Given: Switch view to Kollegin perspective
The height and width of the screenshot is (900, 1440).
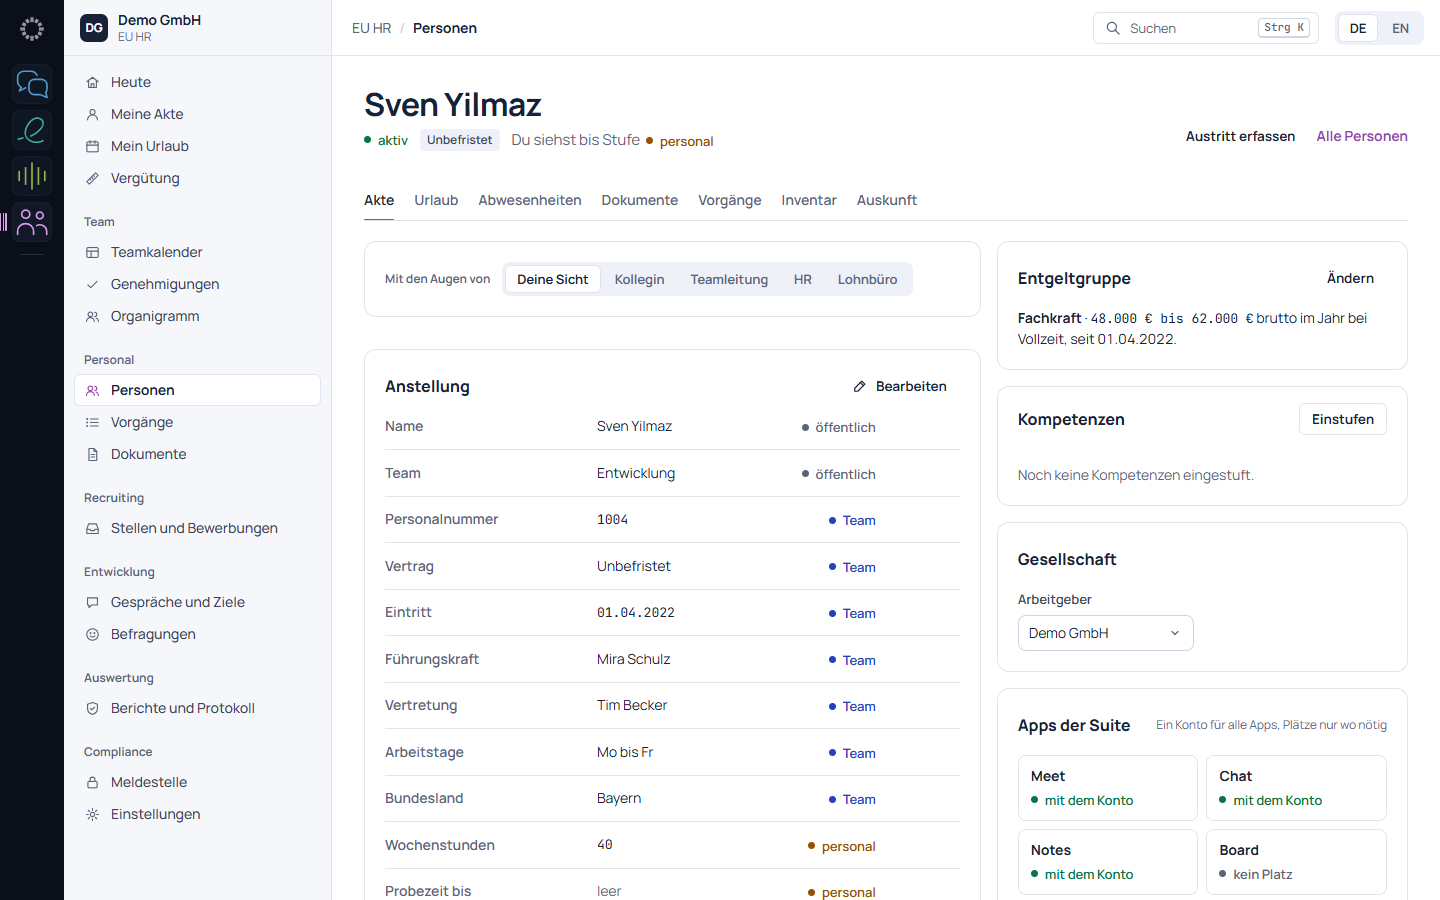Looking at the screenshot, I should tap(639, 279).
